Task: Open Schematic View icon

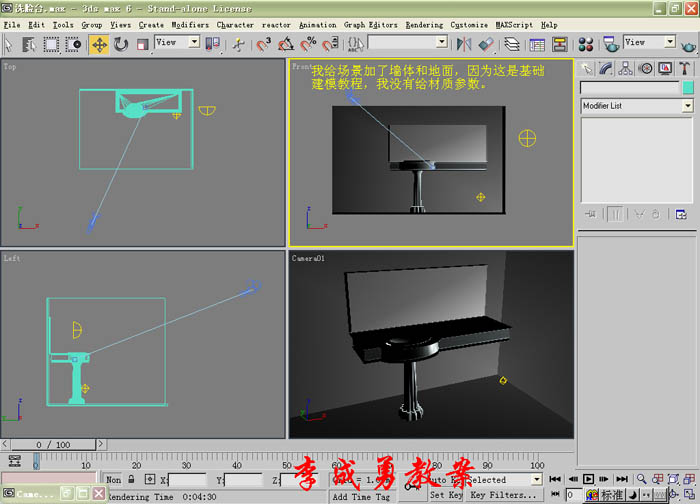Action: click(x=559, y=44)
